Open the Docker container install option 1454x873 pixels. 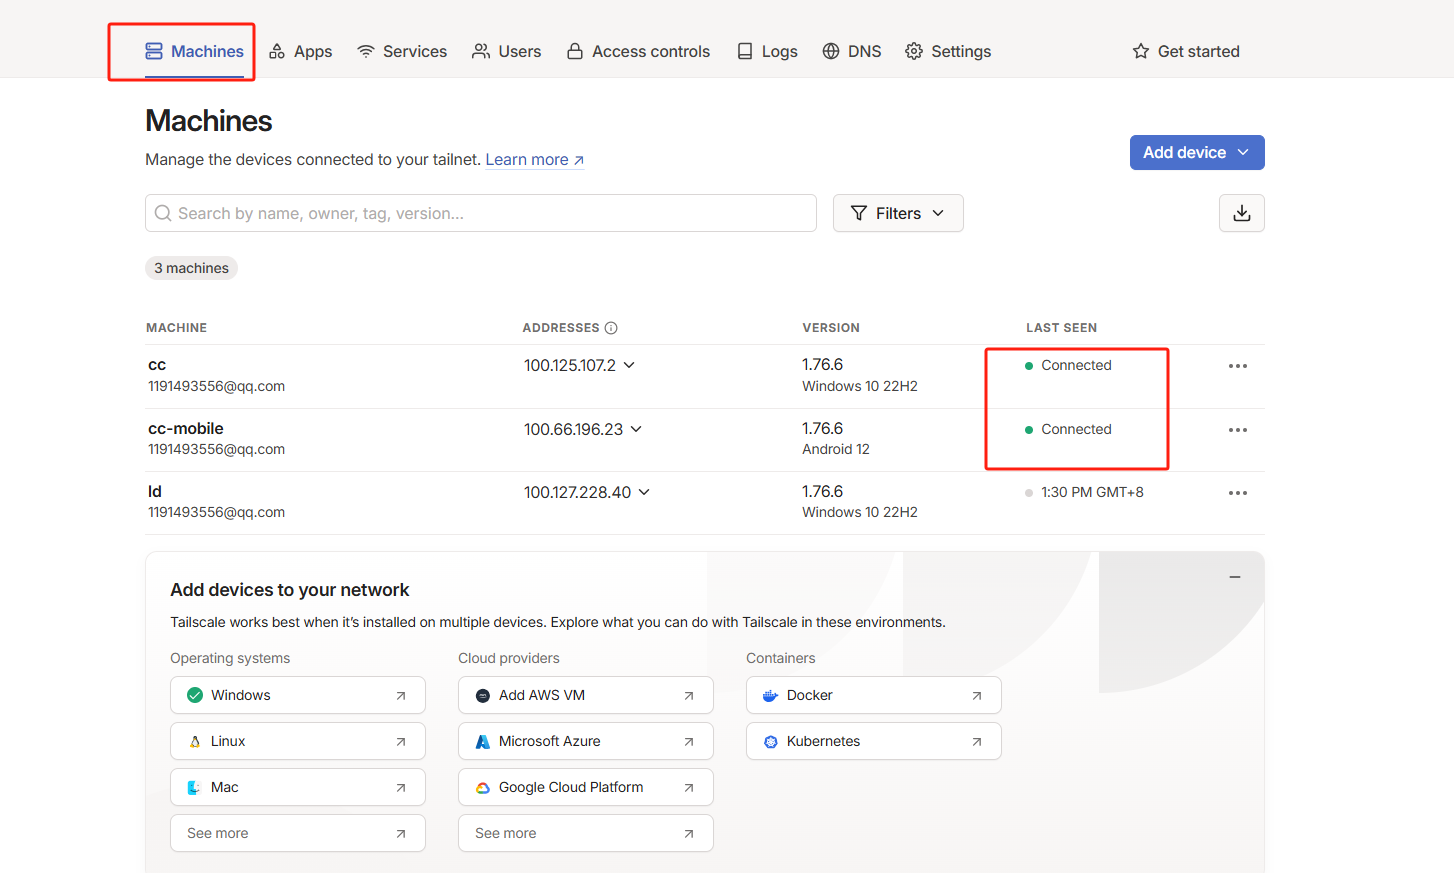tap(873, 695)
